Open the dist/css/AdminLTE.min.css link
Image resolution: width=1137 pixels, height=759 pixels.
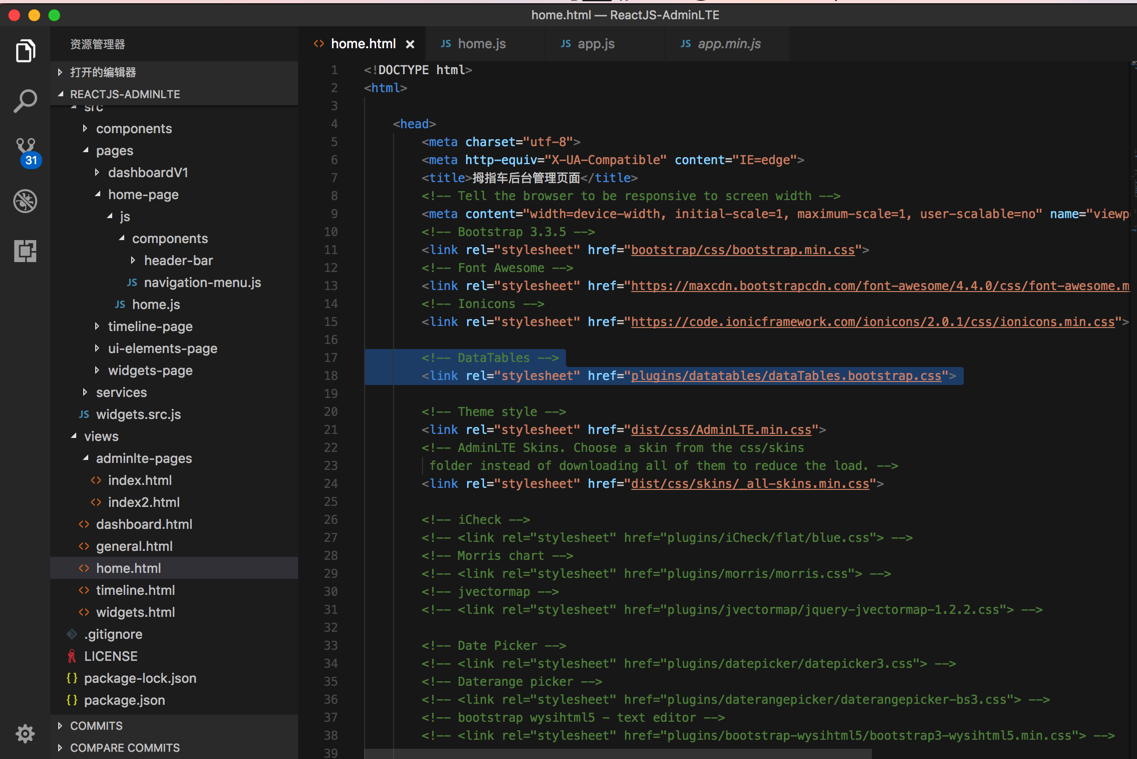721,430
